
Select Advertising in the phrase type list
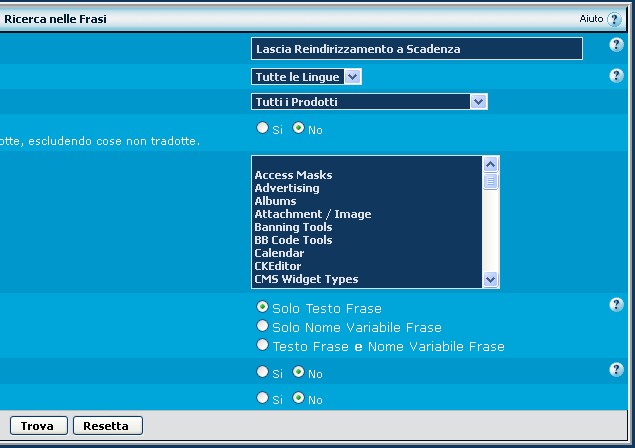click(287, 188)
